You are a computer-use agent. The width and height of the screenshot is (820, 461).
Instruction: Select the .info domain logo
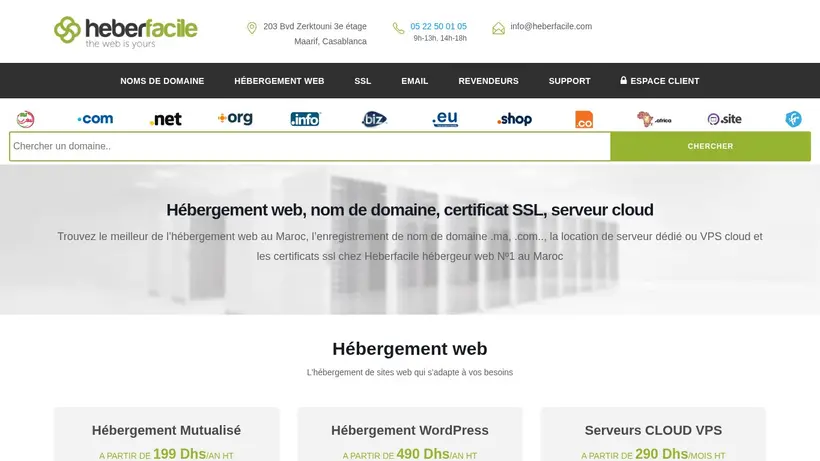point(305,119)
